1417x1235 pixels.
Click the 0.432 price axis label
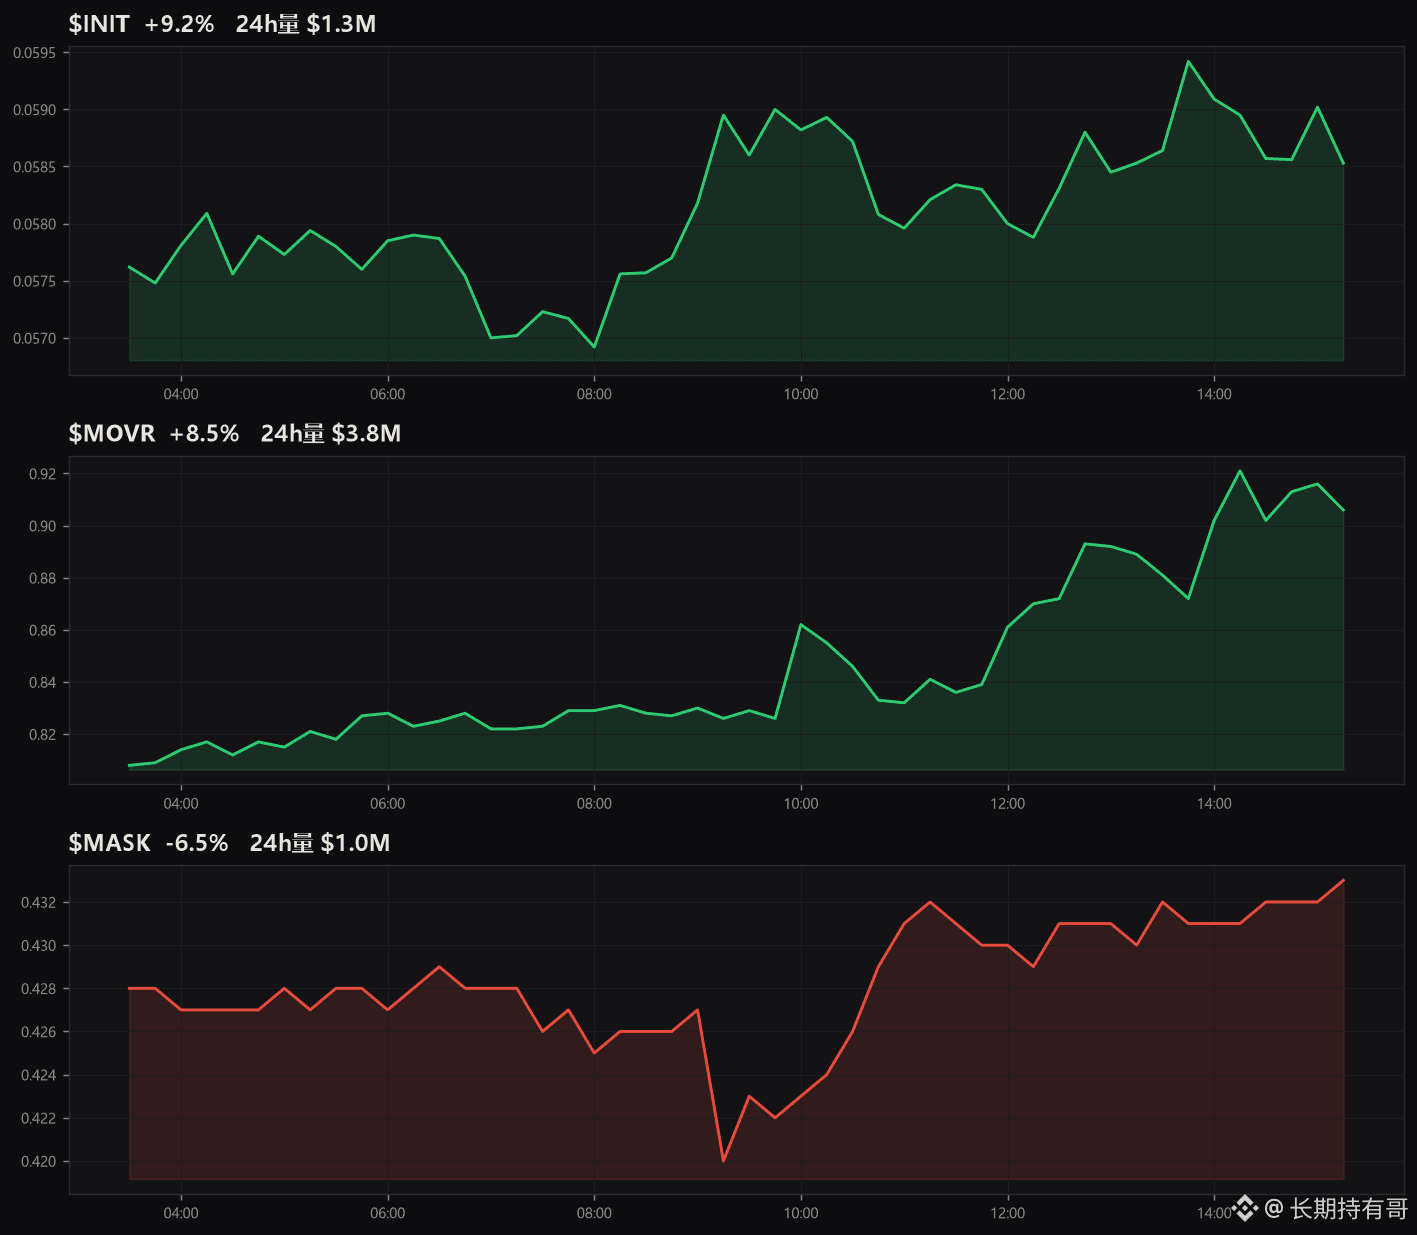39,902
